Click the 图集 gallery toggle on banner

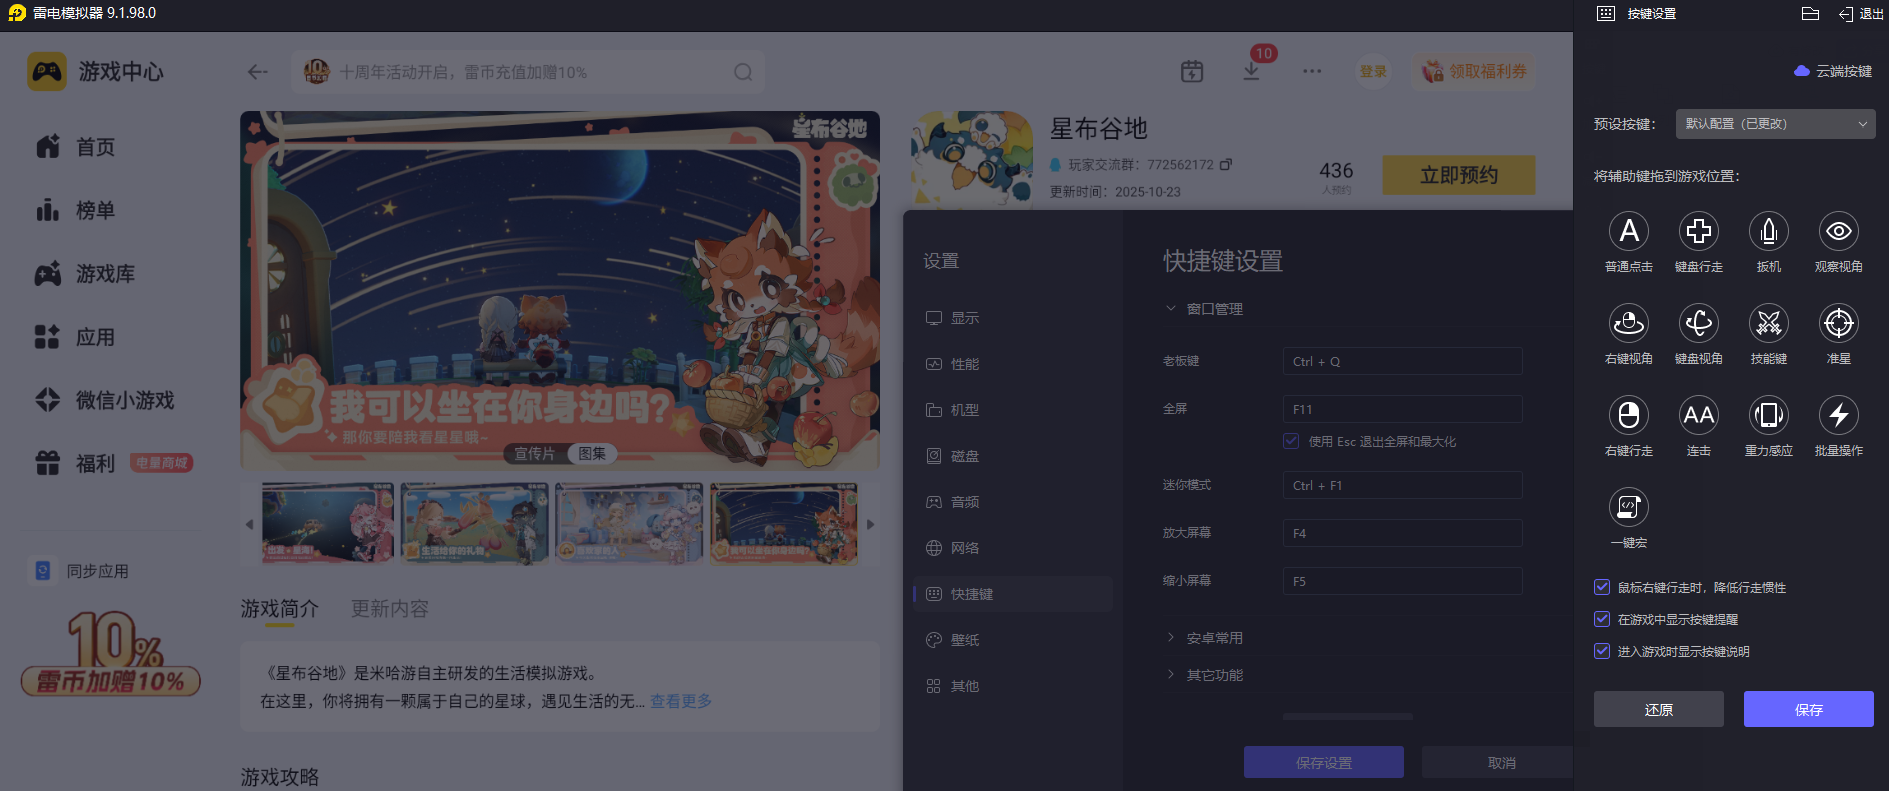592,454
